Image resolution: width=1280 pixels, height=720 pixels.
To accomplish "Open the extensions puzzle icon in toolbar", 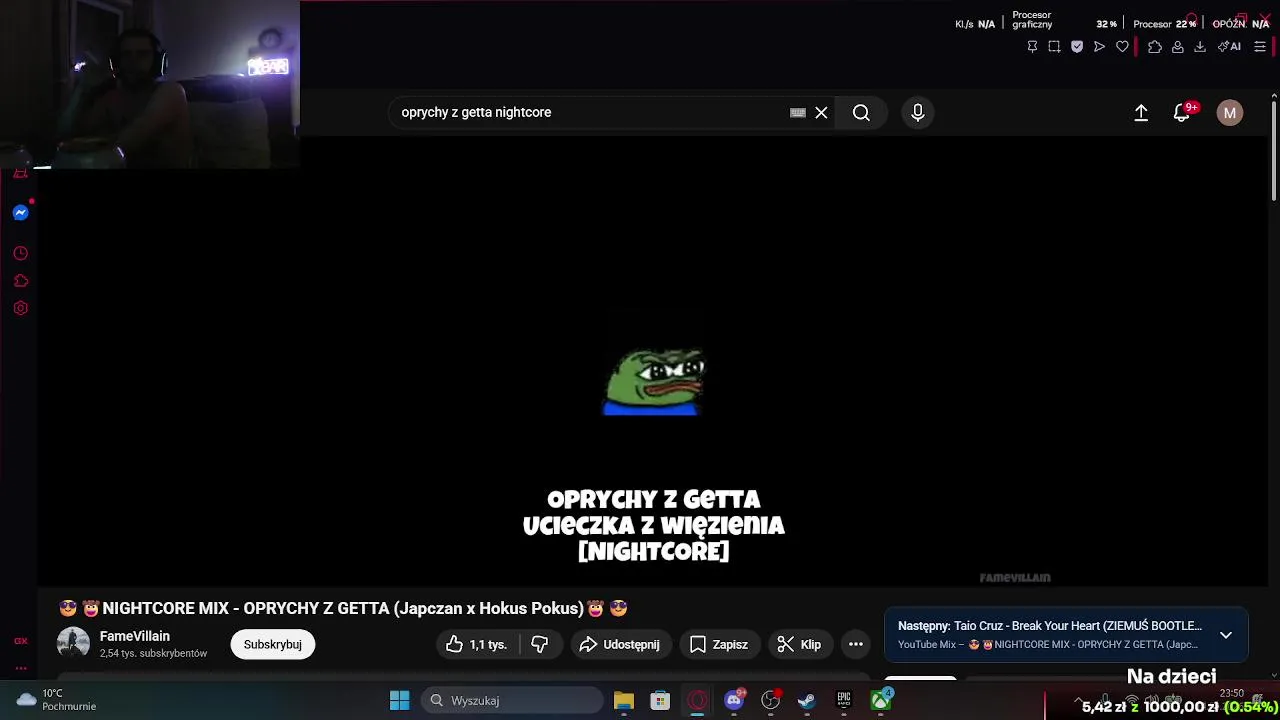I will point(1155,46).
